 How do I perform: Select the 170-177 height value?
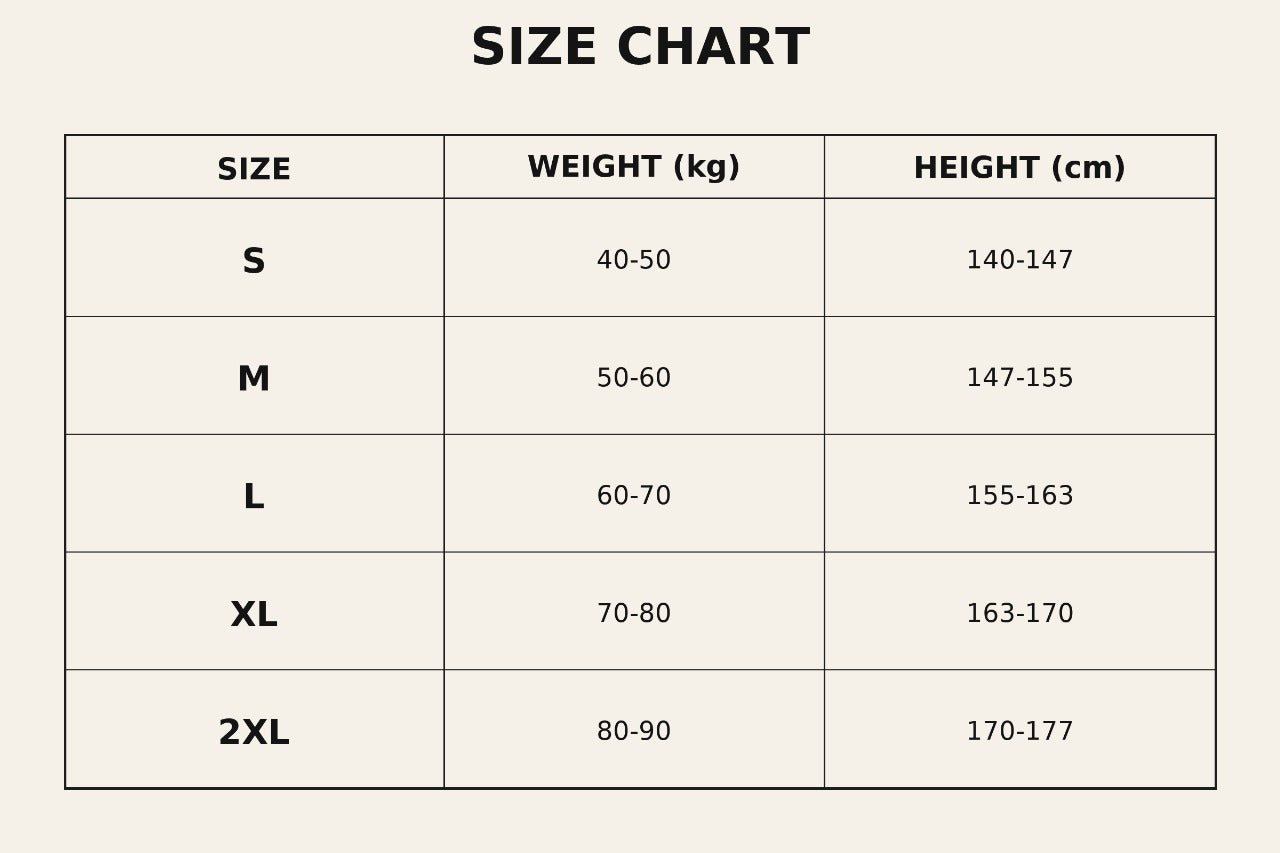point(1019,733)
